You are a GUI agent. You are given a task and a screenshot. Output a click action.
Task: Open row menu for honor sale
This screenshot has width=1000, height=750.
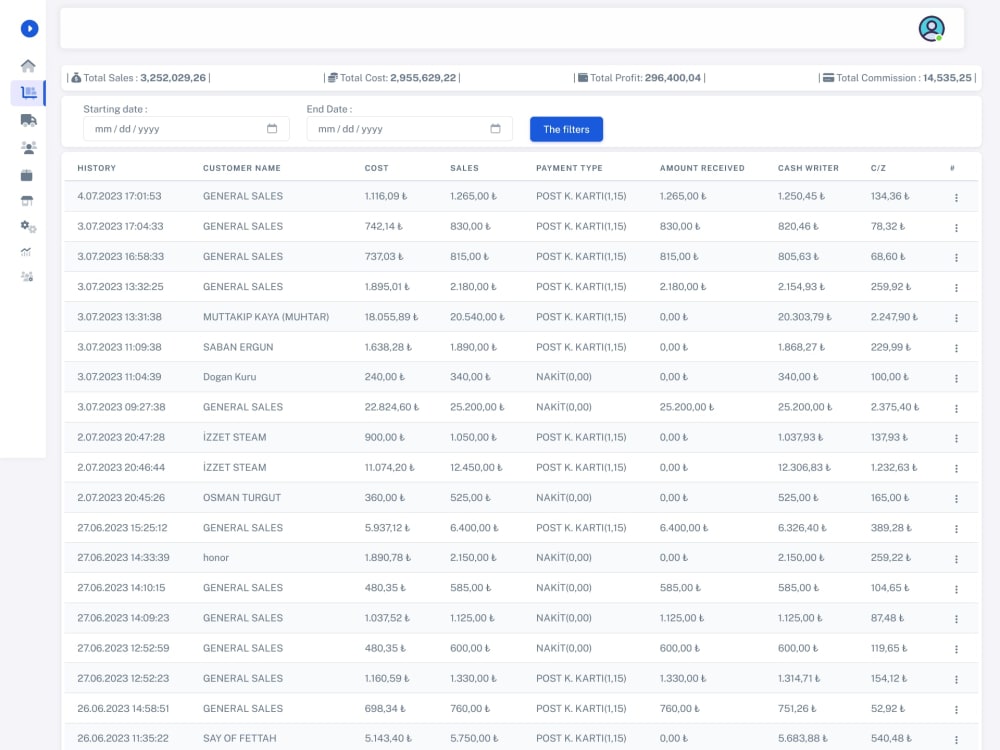[x=956, y=559]
